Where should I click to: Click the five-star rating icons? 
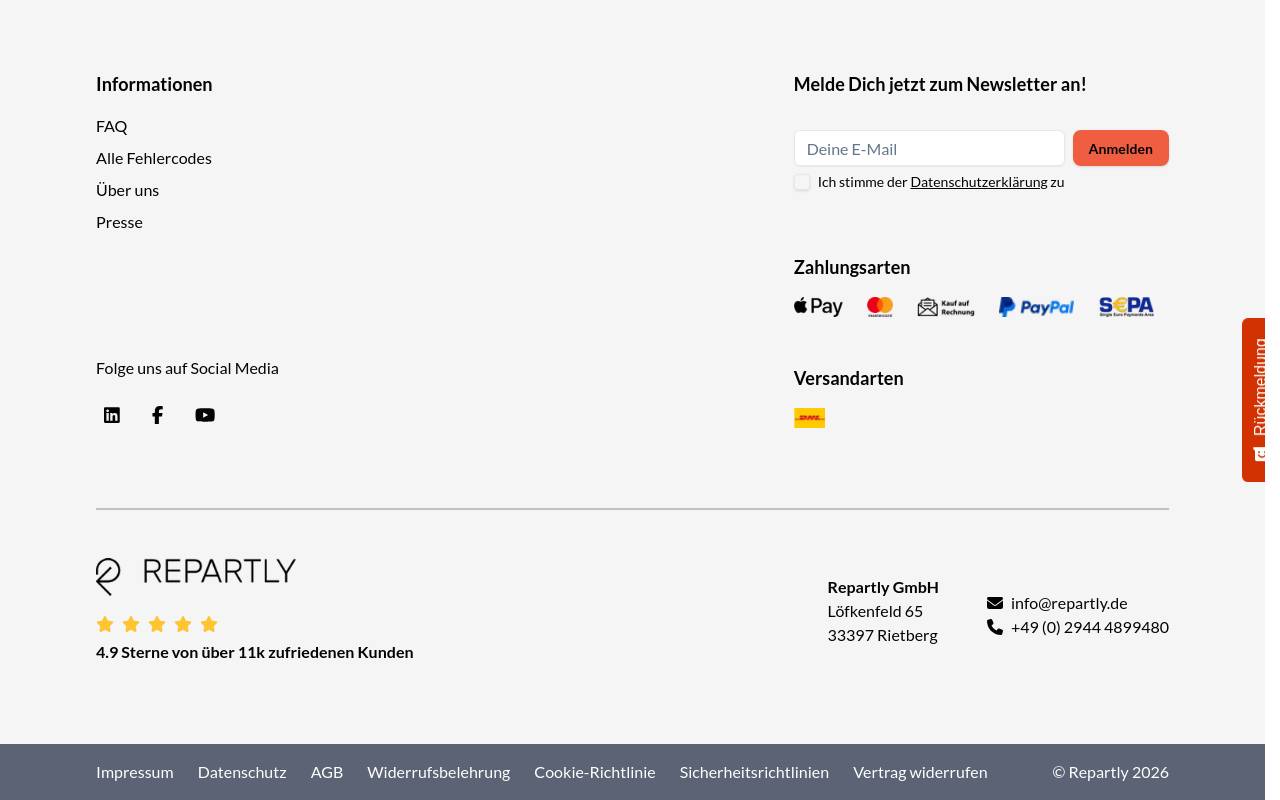point(157,624)
